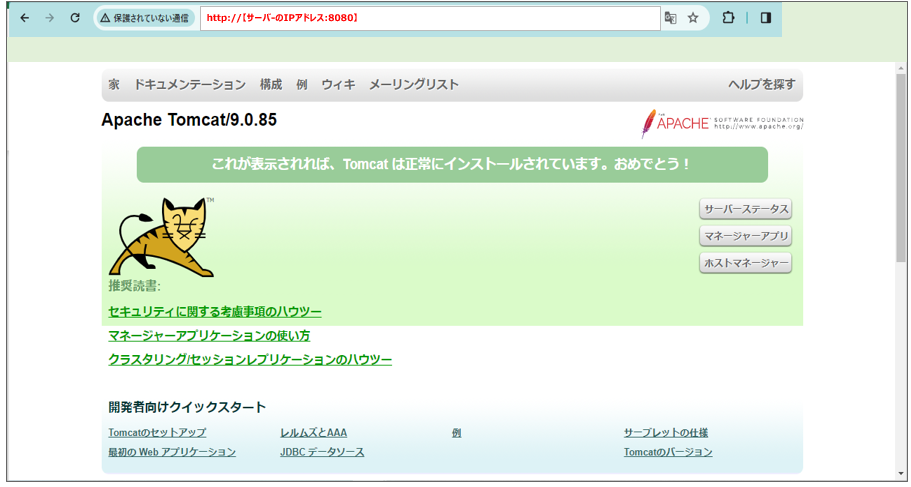Toggle the browser side panel icon
911x487 pixels.
click(x=766, y=18)
